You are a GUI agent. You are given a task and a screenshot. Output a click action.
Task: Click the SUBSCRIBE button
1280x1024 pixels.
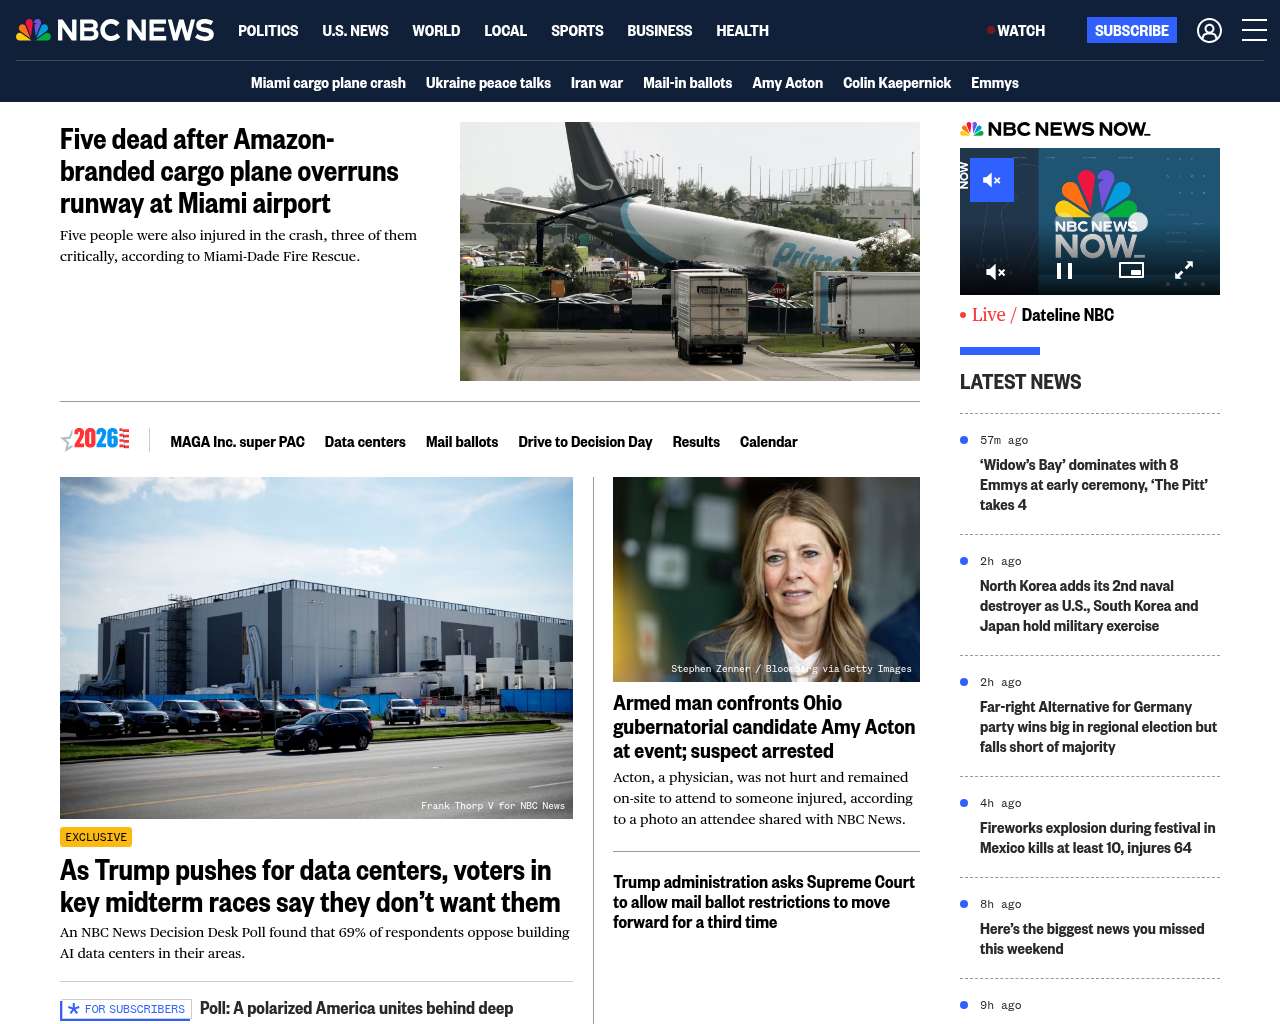pyautogui.click(x=1132, y=30)
